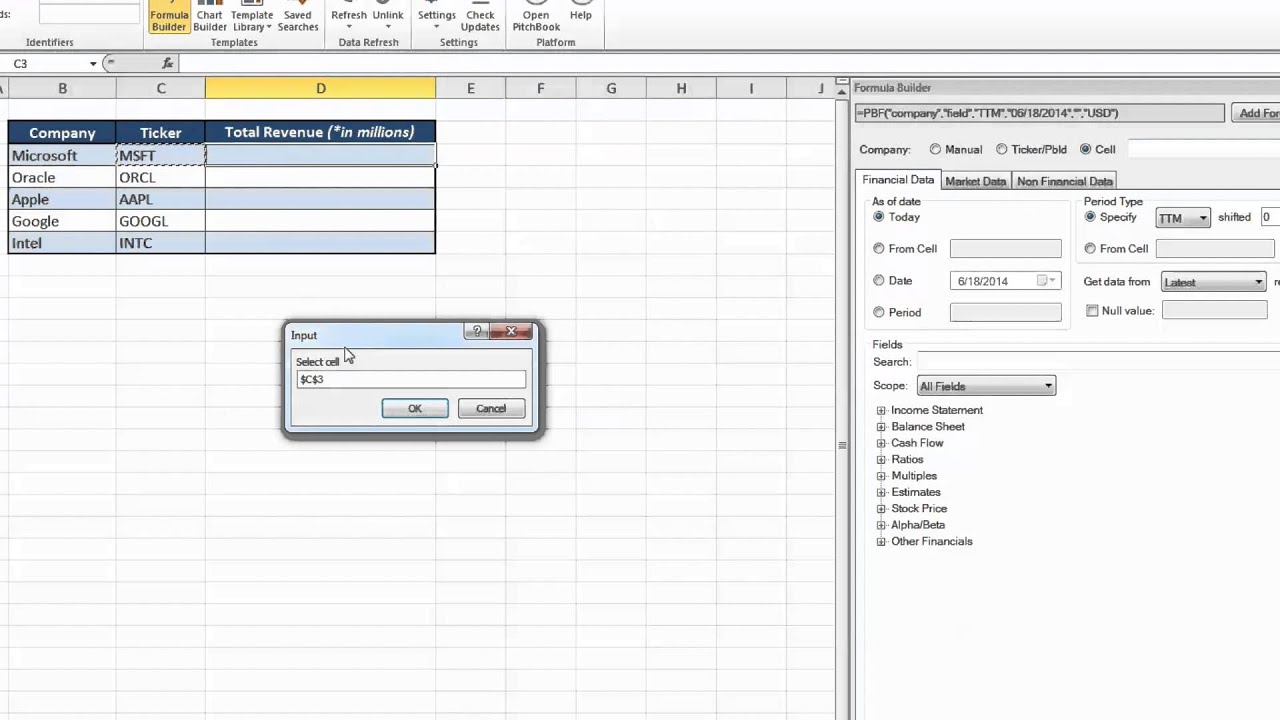Click the Help ribbon button
The height and width of the screenshot is (720, 1280).
(581, 14)
